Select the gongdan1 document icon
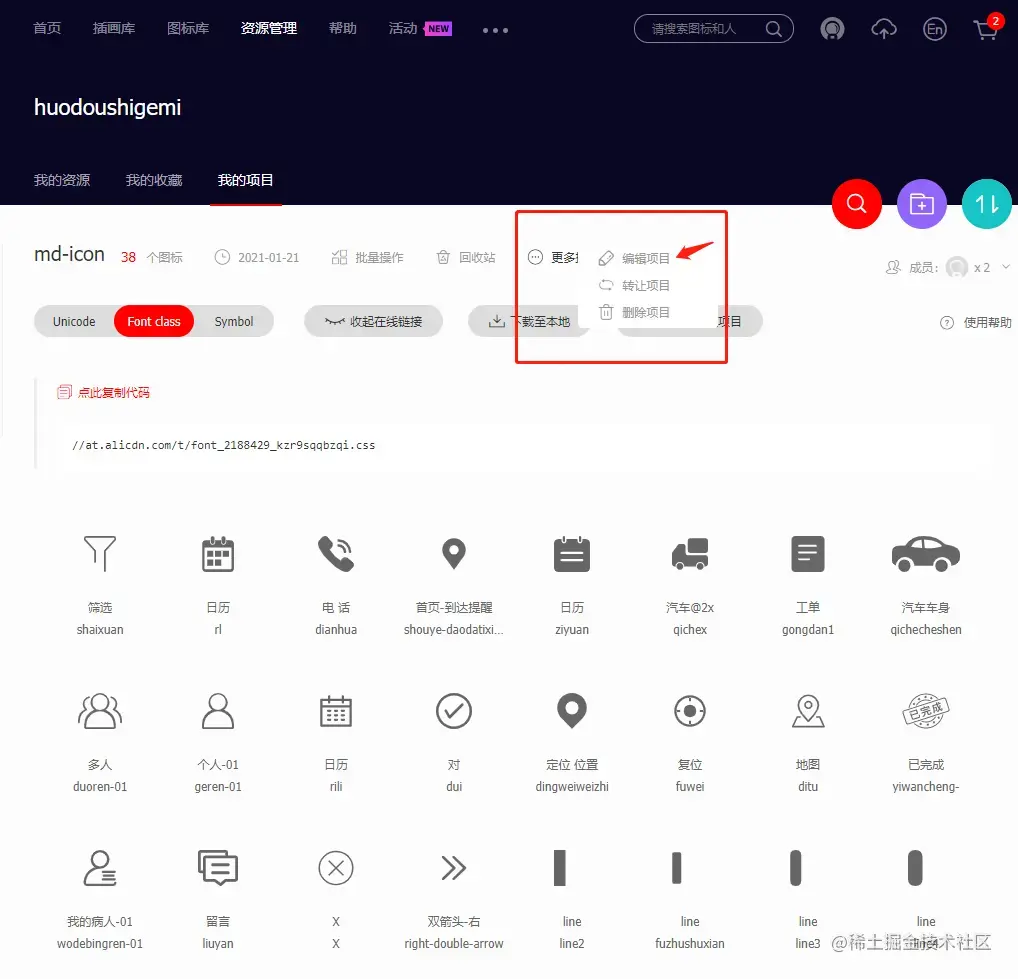This screenshot has width=1018, height=979. click(x=808, y=554)
